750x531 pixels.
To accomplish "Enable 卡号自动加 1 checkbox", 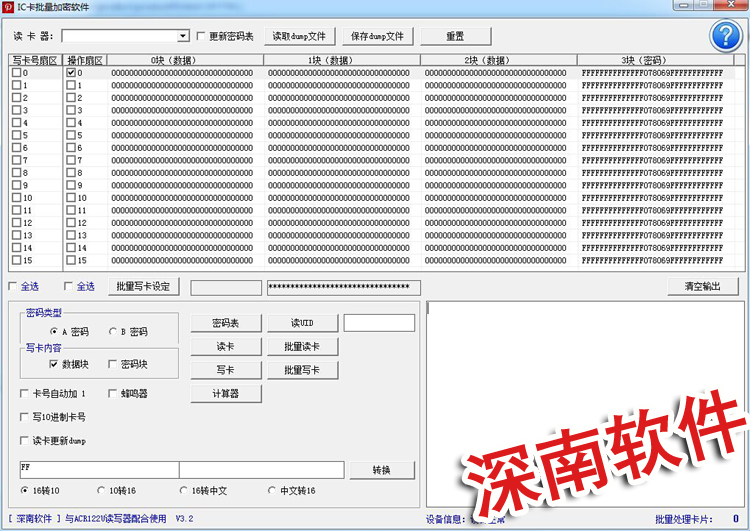I will tap(24, 394).
